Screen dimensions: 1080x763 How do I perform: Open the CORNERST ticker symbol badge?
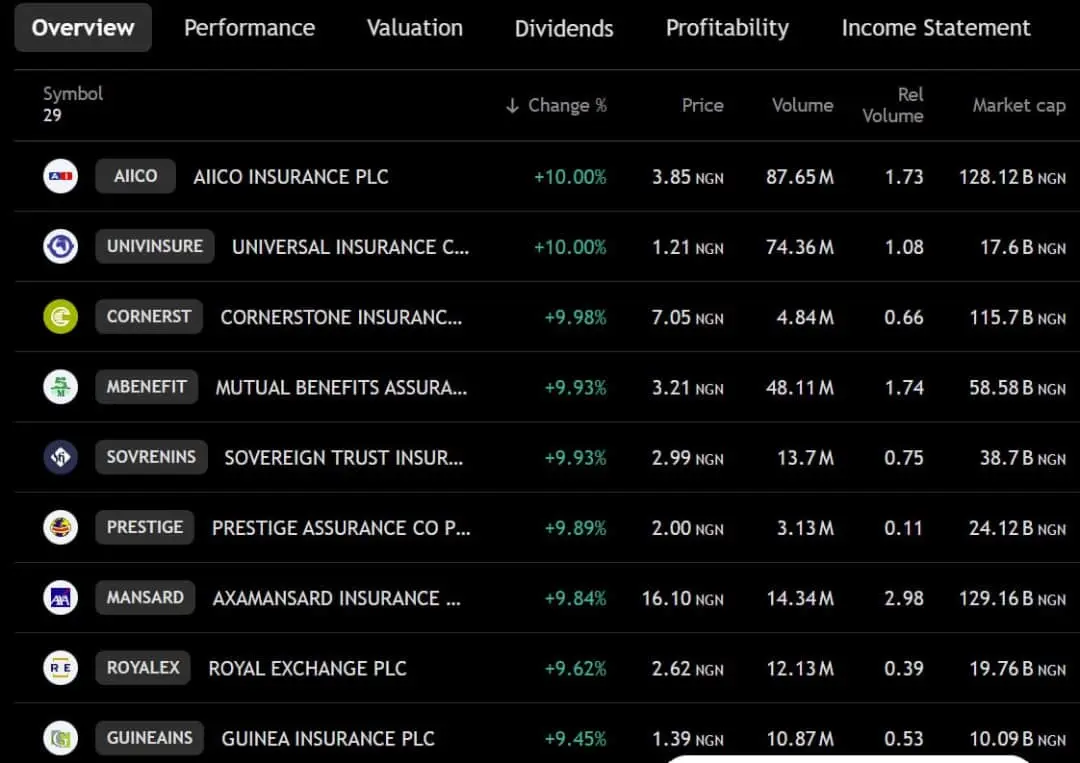click(x=149, y=317)
